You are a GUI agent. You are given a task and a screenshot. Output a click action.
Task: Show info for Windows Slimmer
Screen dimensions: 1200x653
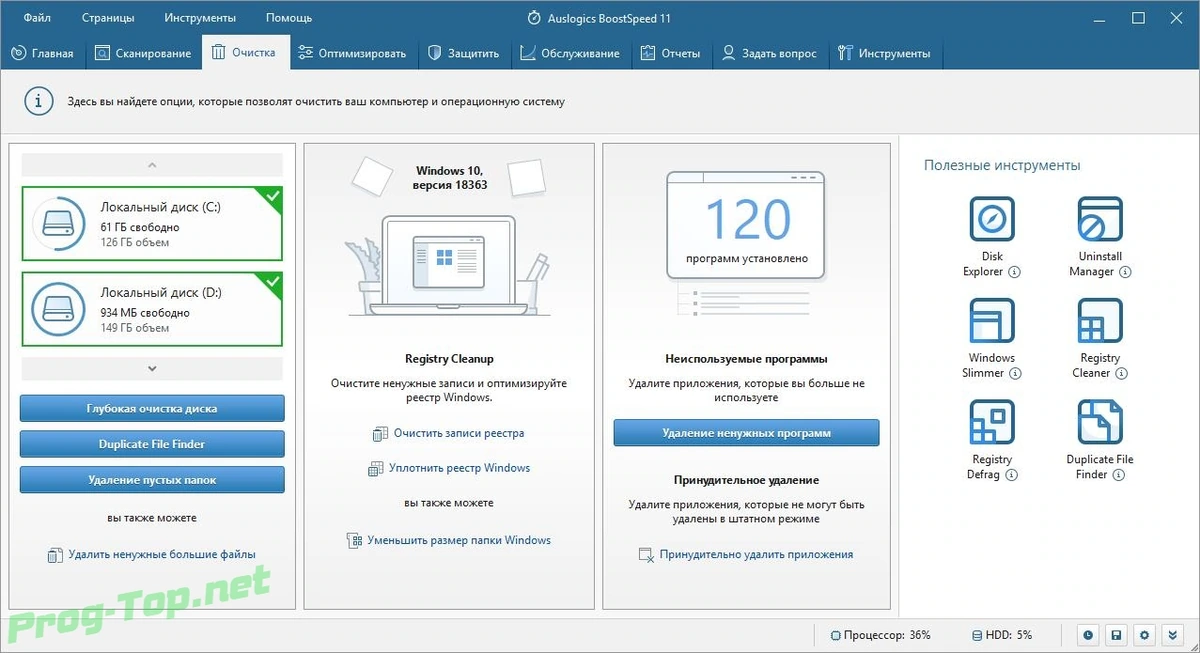[1015, 373]
